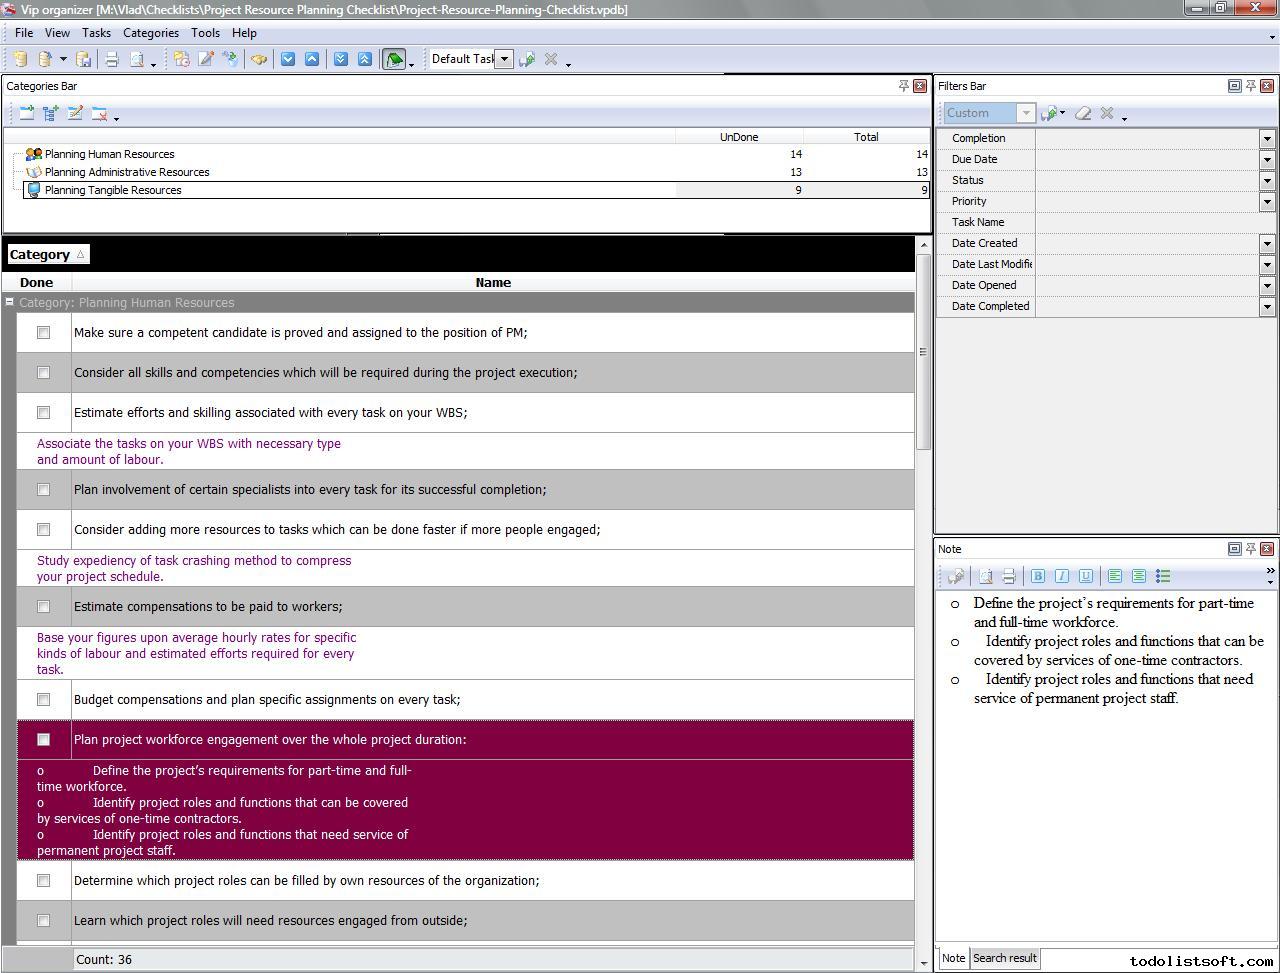The width and height of the screenshot is (1280, 973).
Task: Click the underline icon in Note toolbar
Action: pyautogui.click(x=1085, y=576)
